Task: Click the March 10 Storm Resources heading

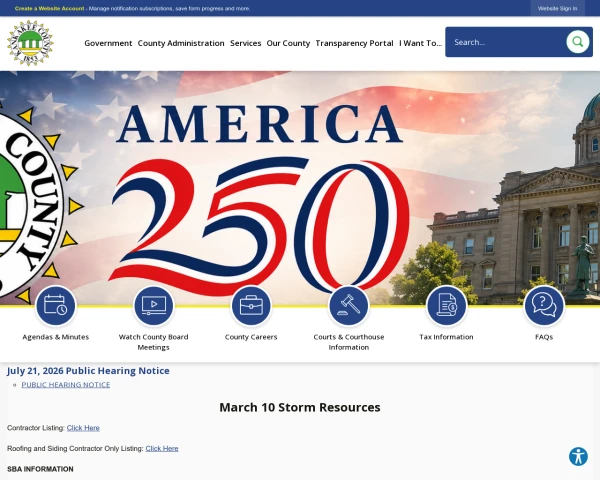Action: point(300,407)
